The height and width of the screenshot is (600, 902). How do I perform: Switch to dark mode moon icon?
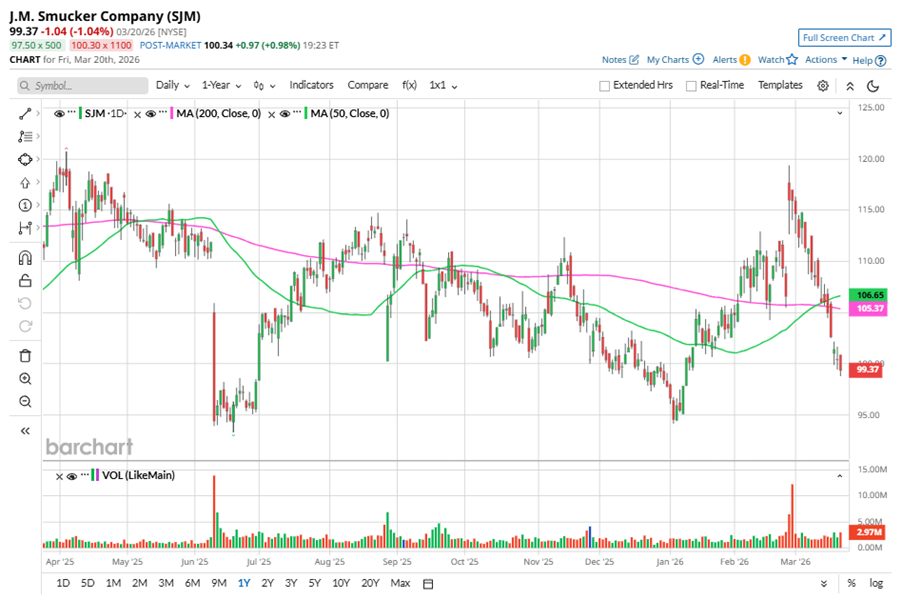[x=873, y=86]
